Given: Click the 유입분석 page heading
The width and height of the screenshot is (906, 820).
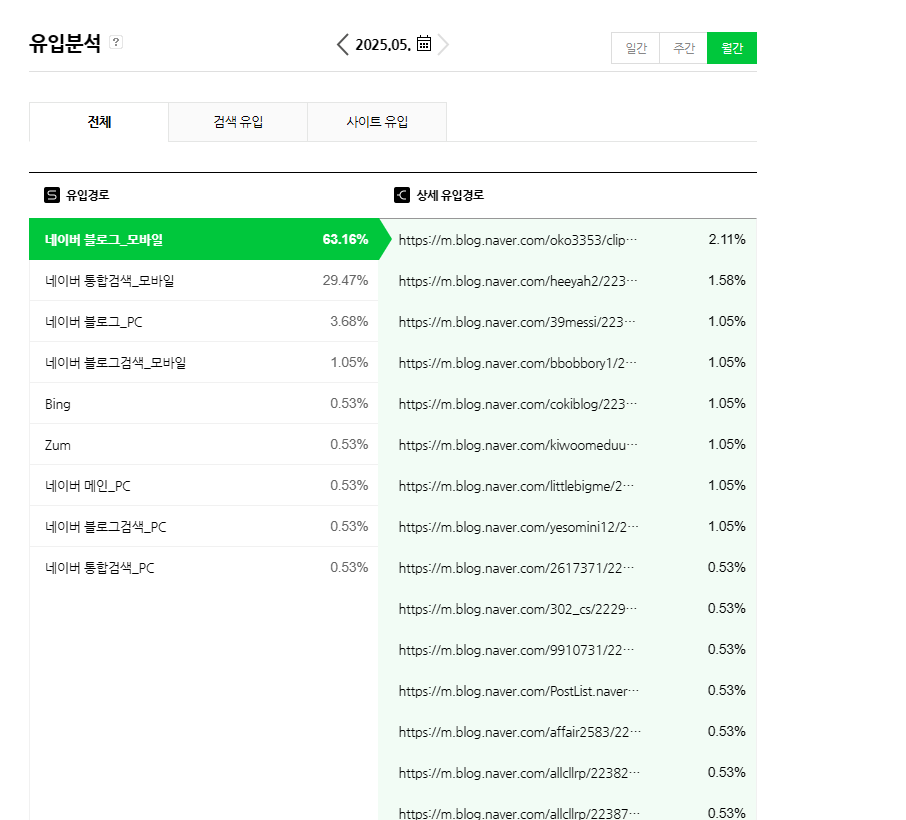Looking at the screenshot, I should point(65,43).
